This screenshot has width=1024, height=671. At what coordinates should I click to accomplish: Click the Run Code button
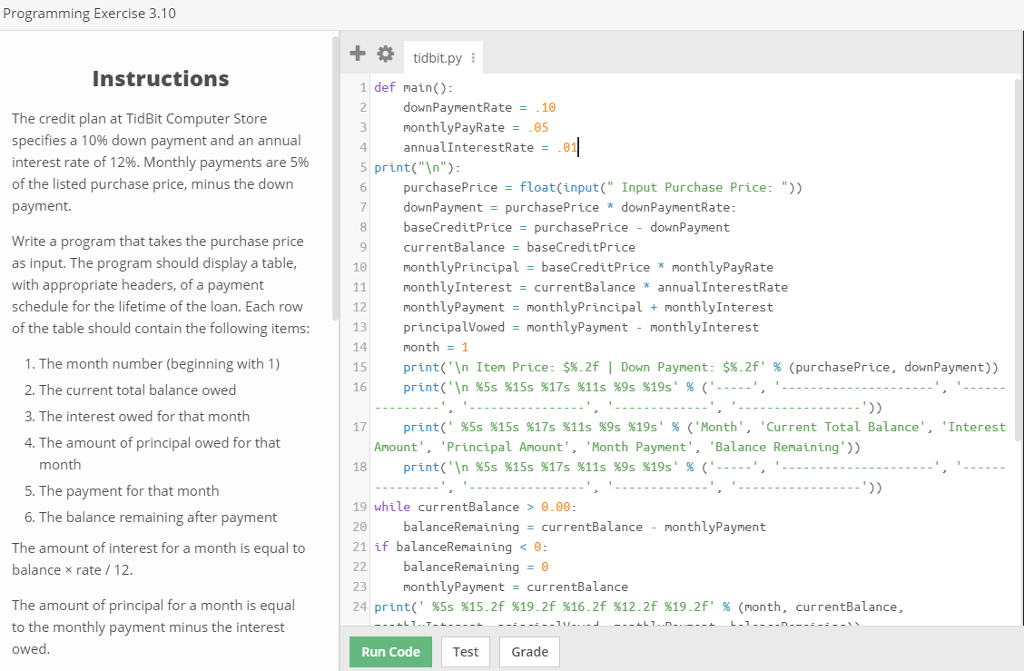pyautogui.click(x=391, y=651)
